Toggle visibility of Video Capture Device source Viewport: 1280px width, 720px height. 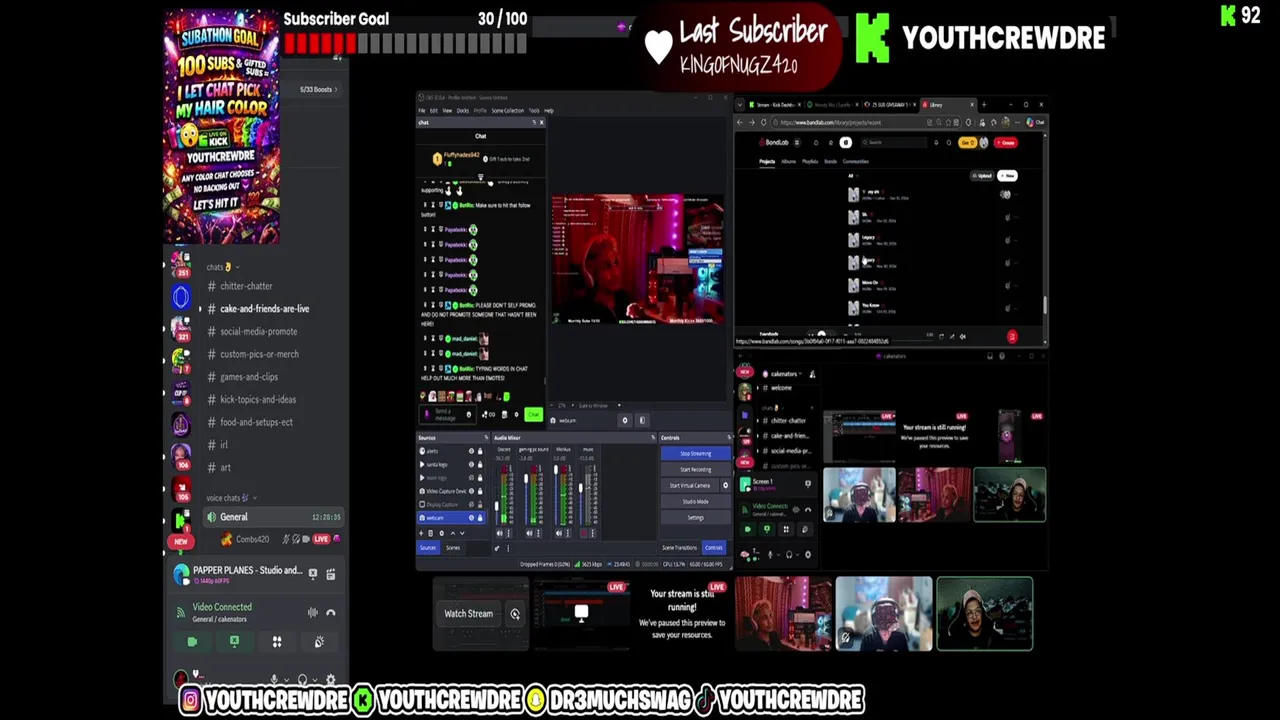pyautogui.click(x=471, y=491)
